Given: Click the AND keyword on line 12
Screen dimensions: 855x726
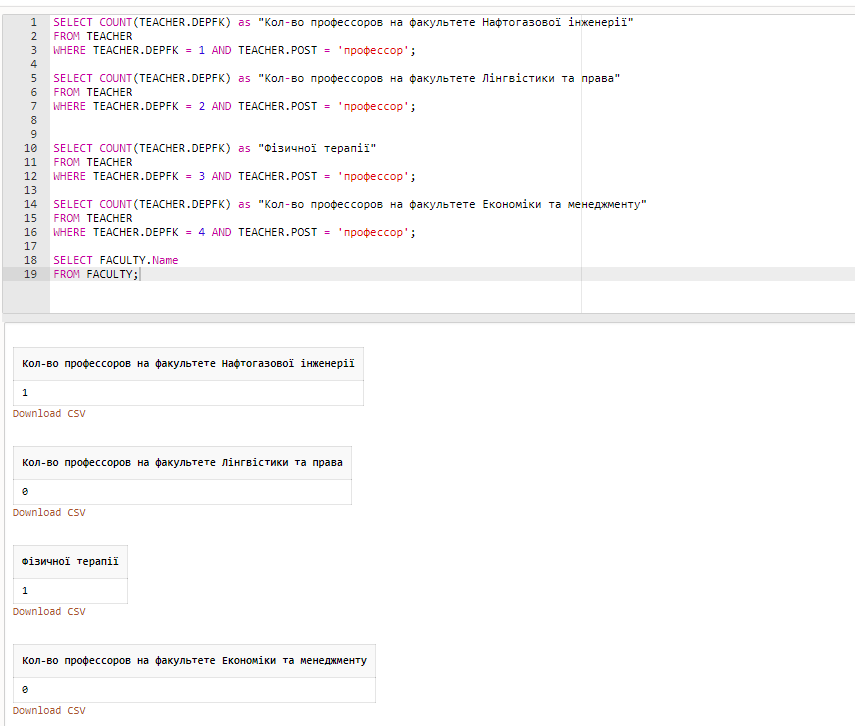Looking at the screenshot, I should [221, 176].
